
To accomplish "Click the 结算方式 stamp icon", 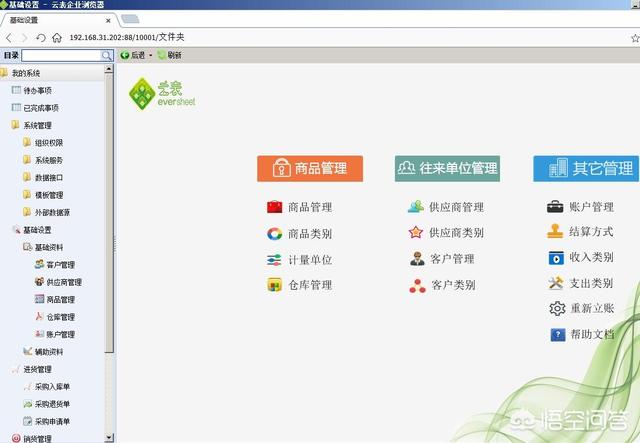I will (555, 232).
